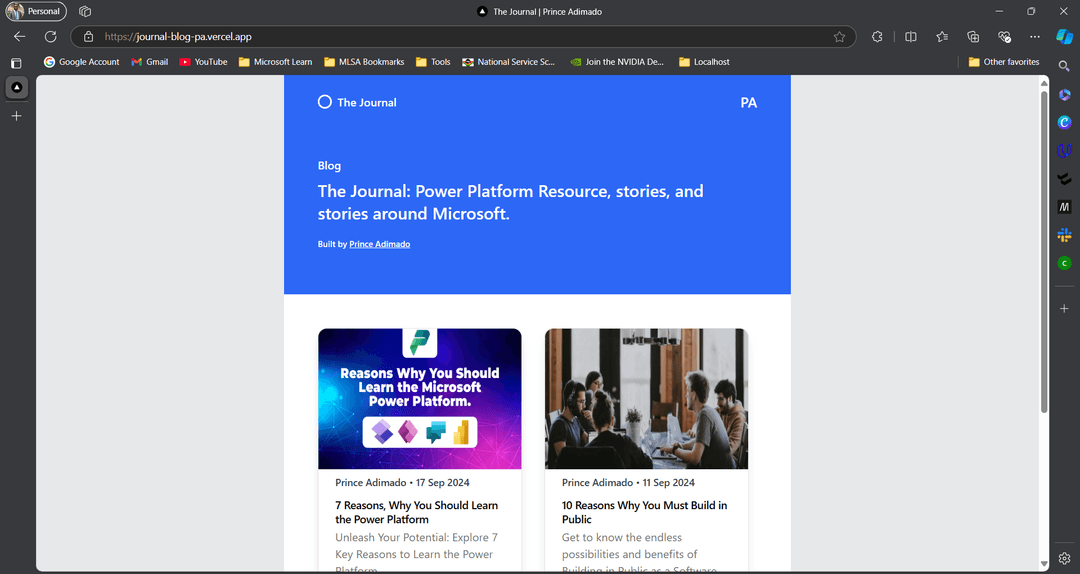Image resolution: width=1080 pixels, height=574 pixels.
Task: Star this page as a favorite
Action: pos(839,37)
